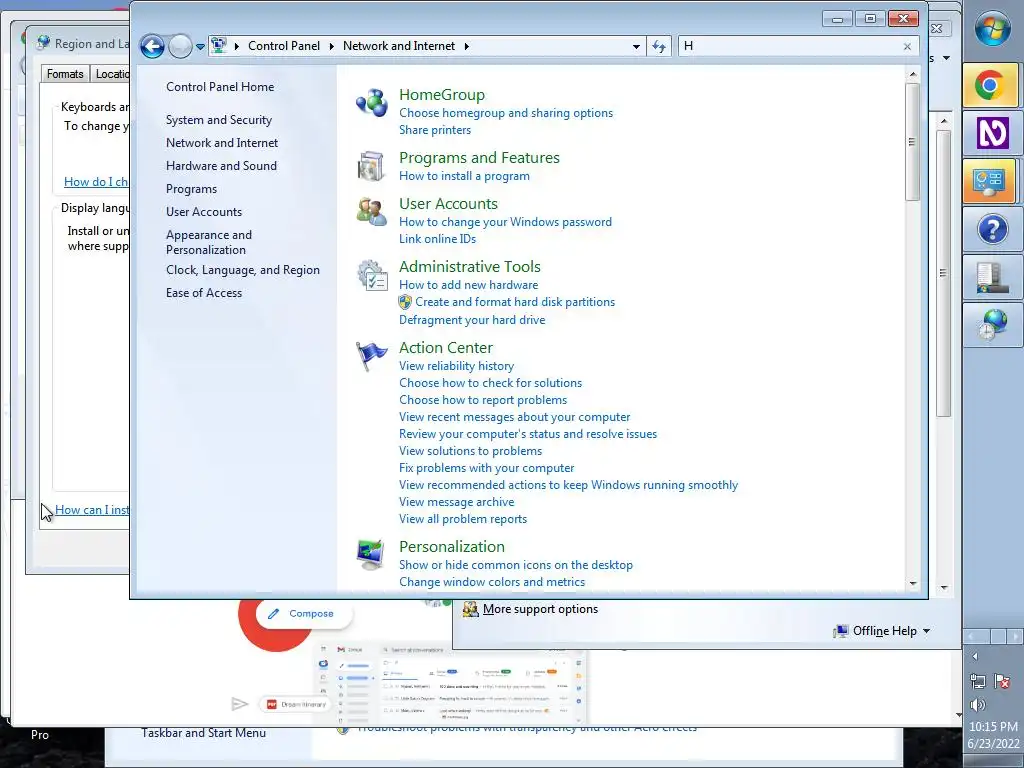This screenshot has height=768, width=1024.
Task: Click the volume speaker tray icon
Action: pyautogui.click(x=978, y=705)
